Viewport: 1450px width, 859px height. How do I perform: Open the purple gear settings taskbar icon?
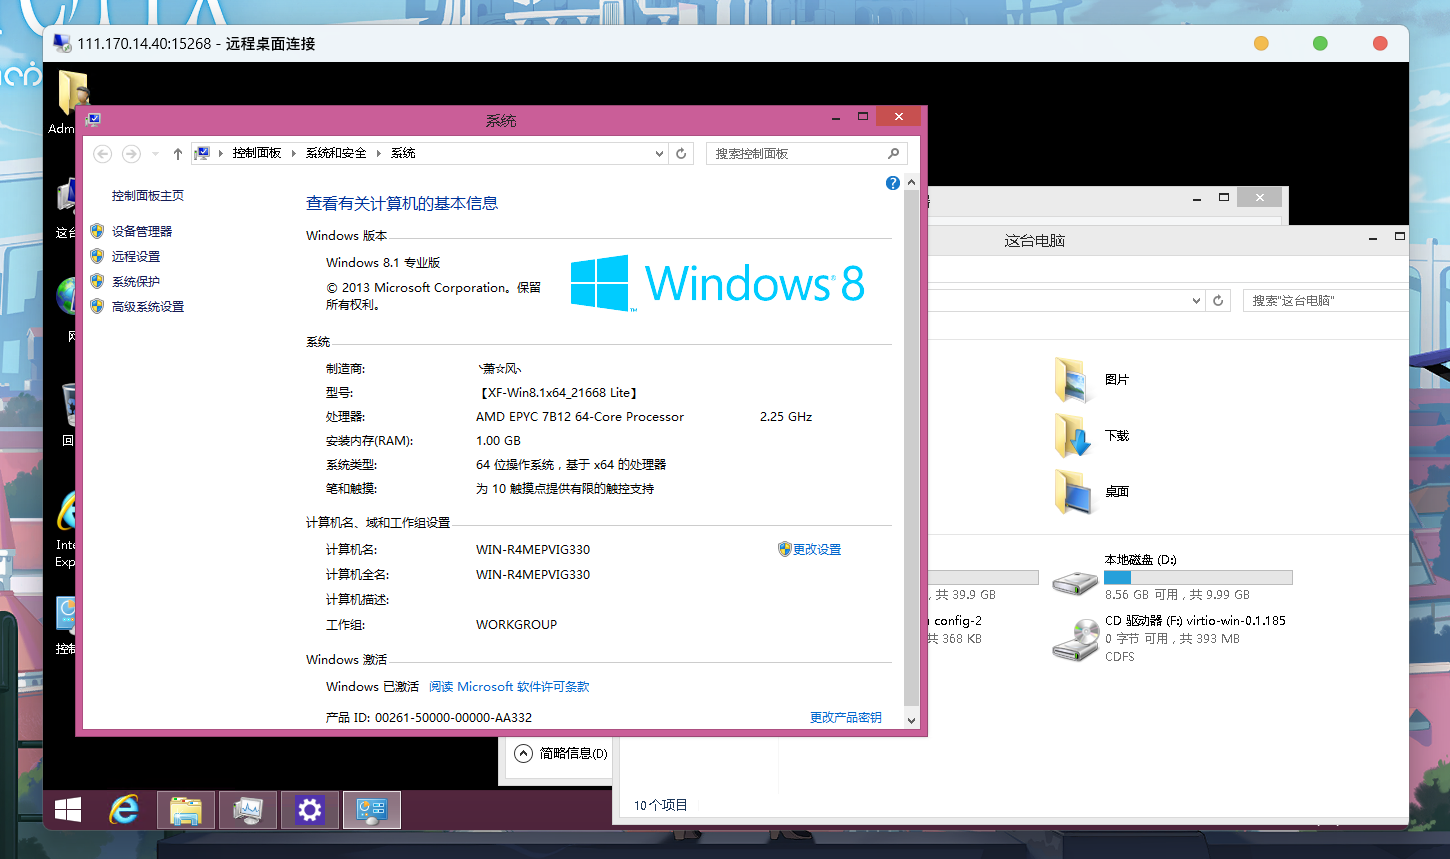tap(310, 810)
